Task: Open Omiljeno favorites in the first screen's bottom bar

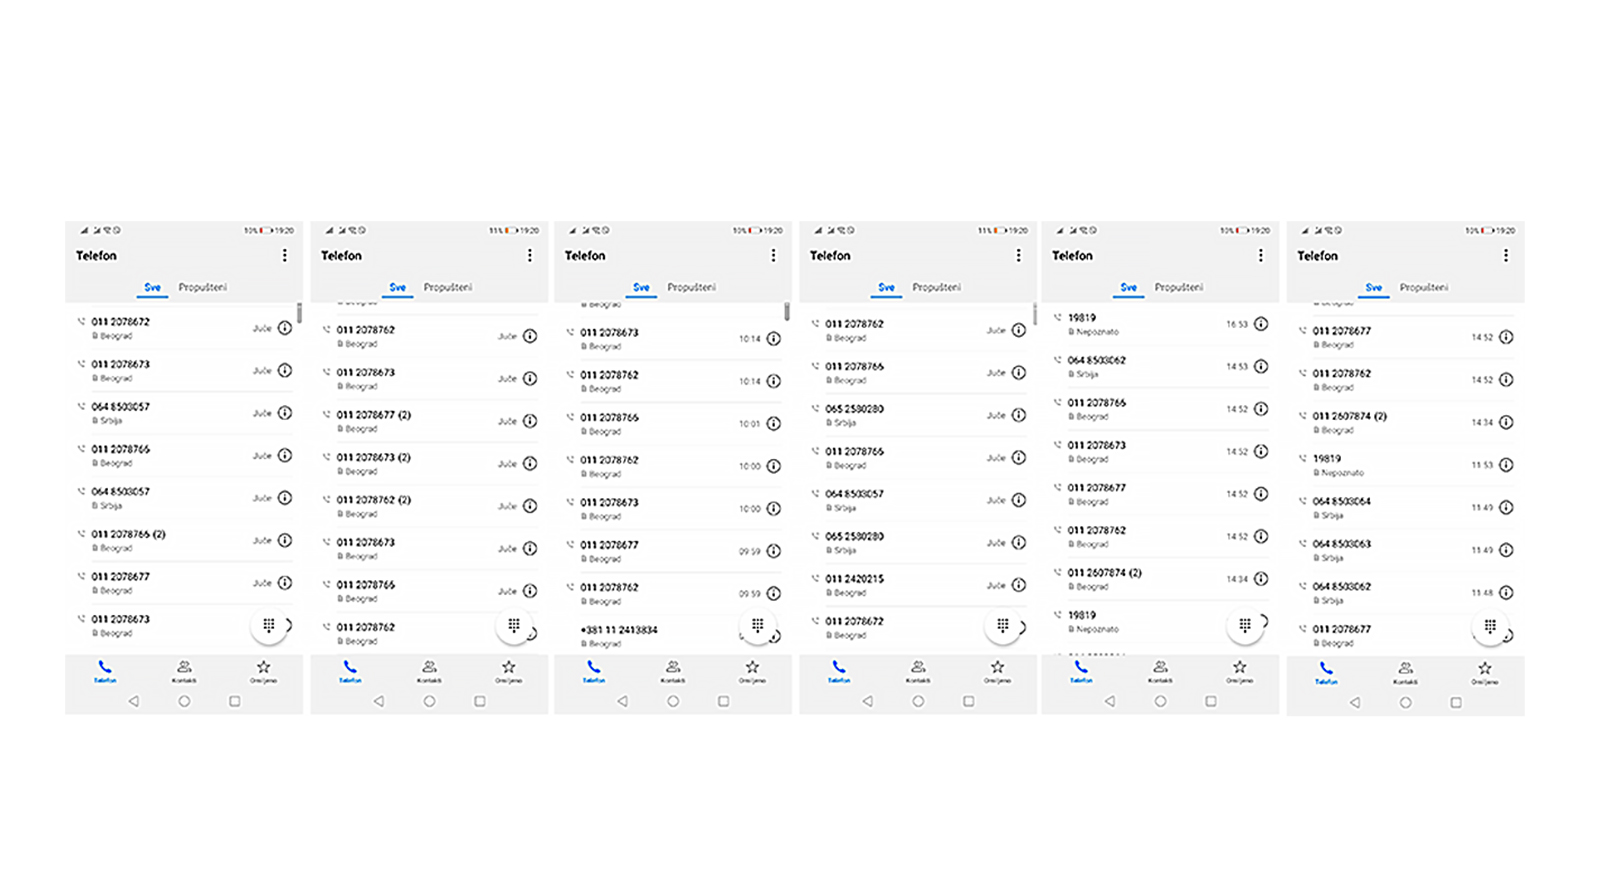Action: click(x=264, y=671)
